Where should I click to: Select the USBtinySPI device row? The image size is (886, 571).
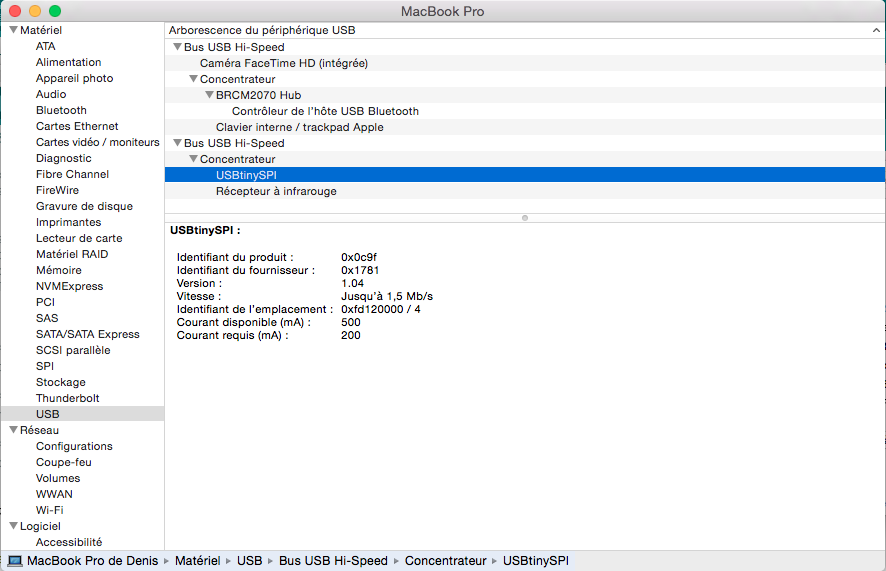click(x=524, y=175)
